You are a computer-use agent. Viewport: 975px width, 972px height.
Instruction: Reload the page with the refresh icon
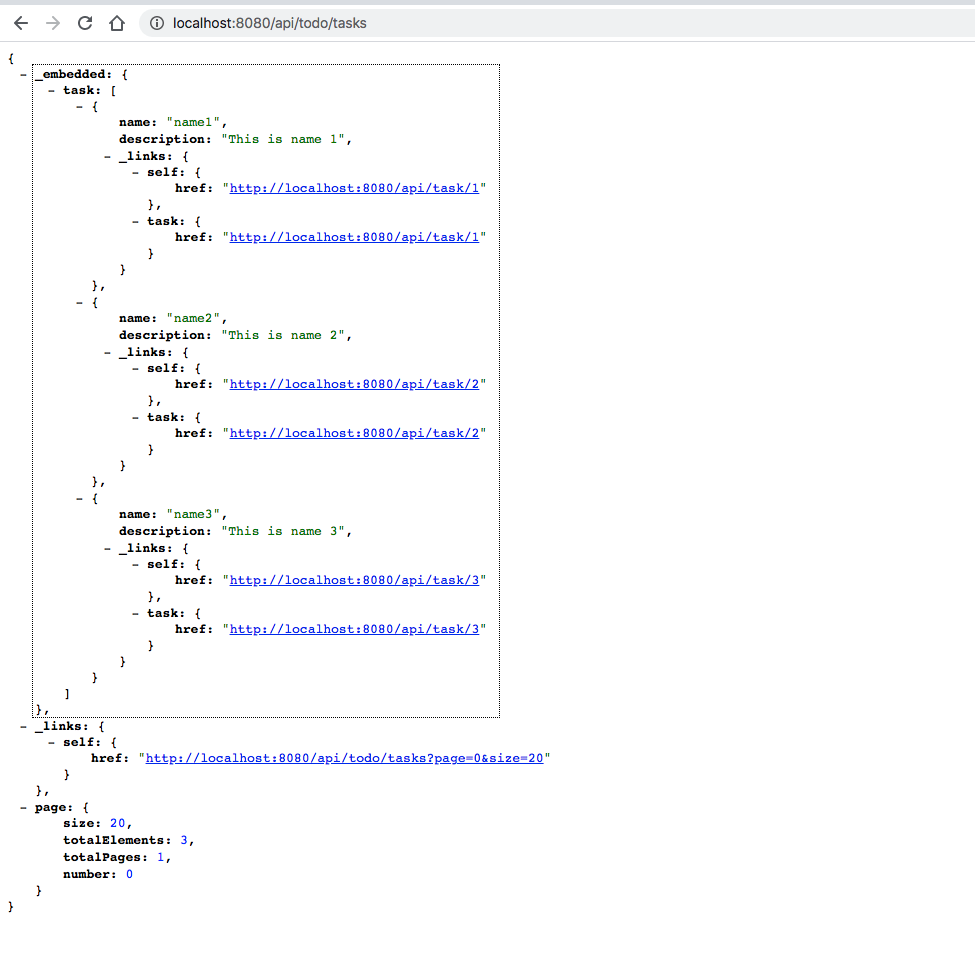84,22
